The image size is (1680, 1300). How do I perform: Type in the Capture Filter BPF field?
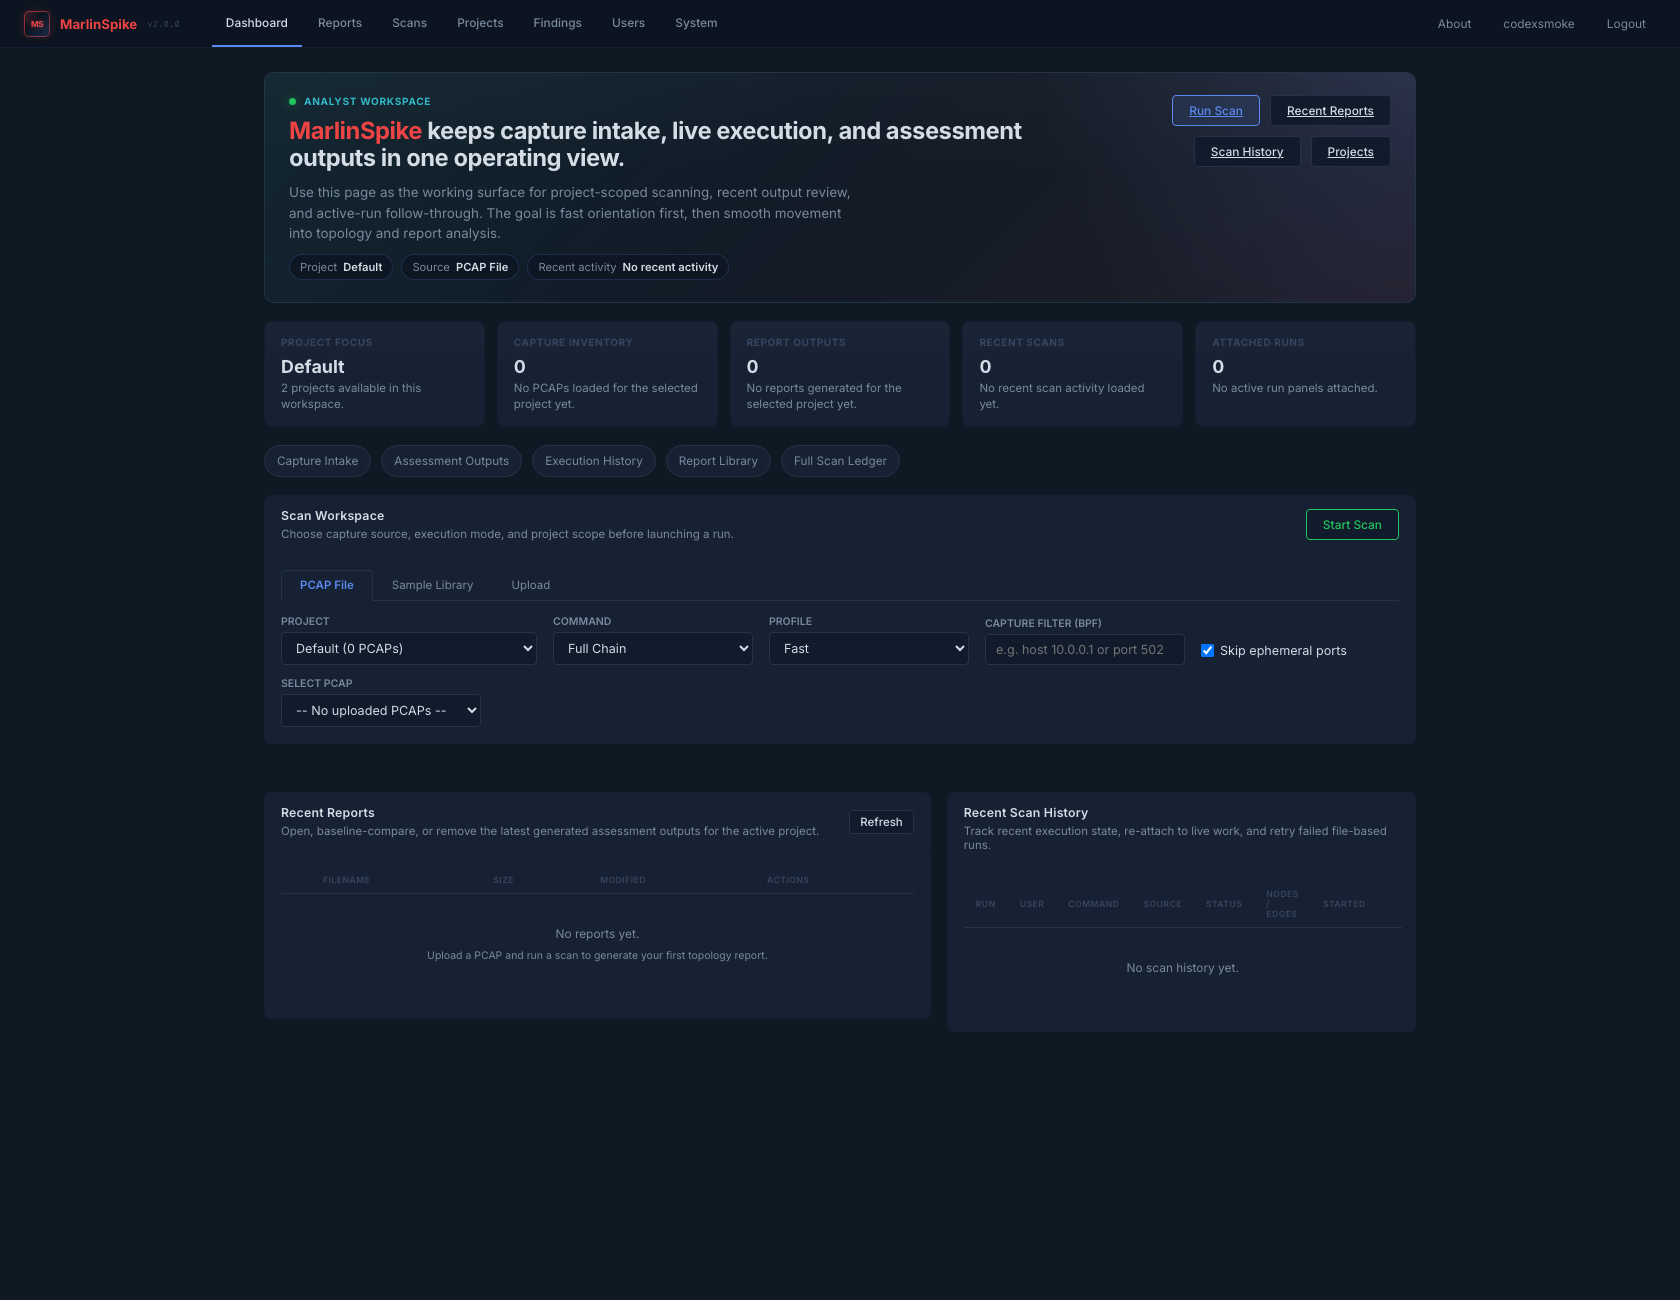pos(1084,649)
